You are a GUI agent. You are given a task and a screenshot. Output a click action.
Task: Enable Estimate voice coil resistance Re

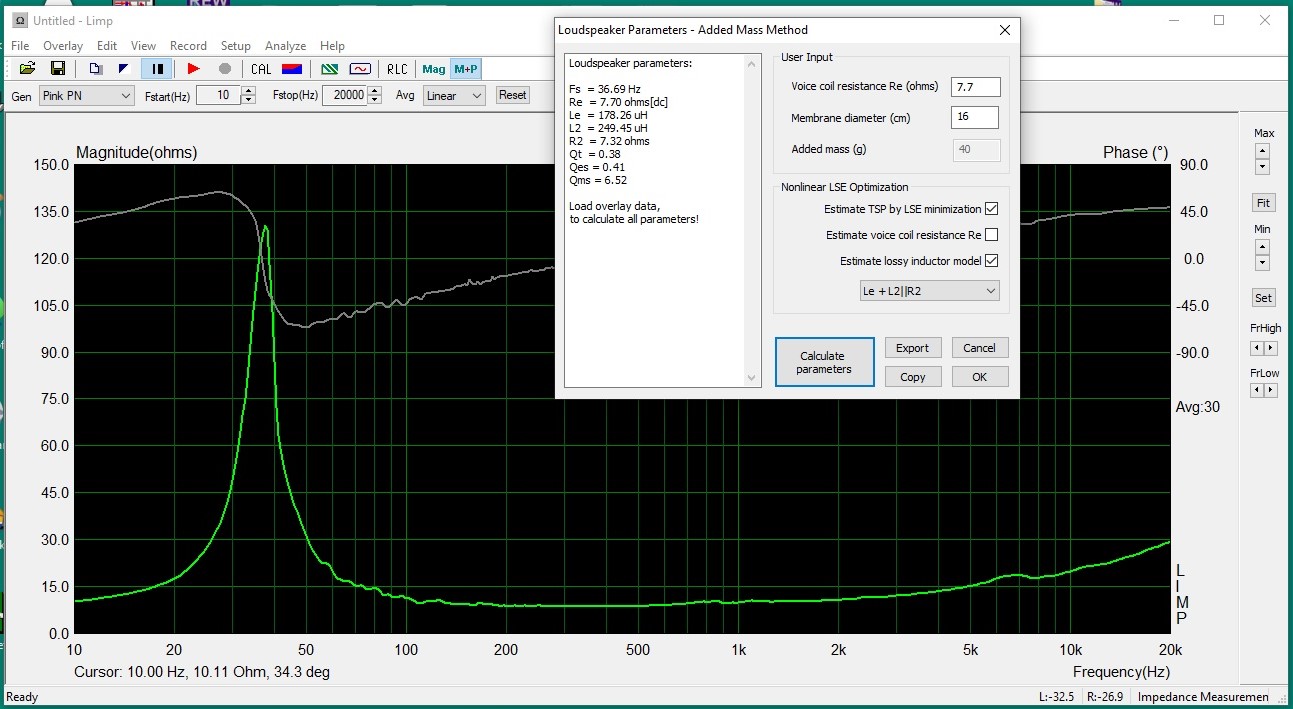(991, 235)
